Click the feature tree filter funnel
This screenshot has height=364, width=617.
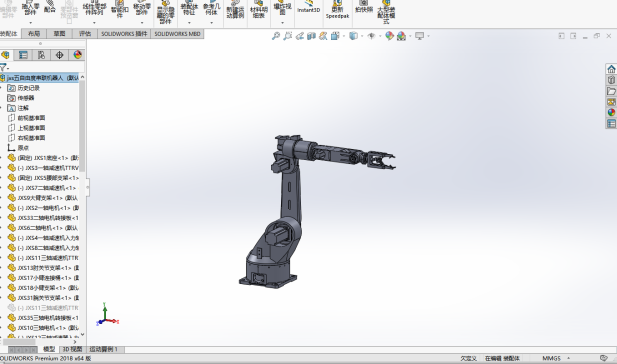[3, 68]
